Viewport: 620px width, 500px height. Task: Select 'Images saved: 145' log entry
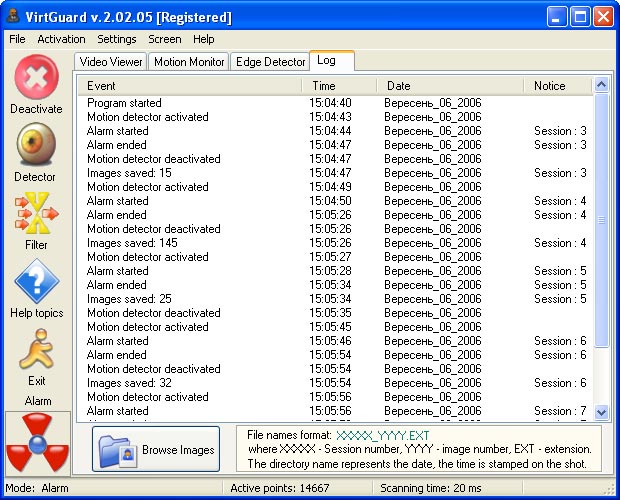click(x=335, y=243)
